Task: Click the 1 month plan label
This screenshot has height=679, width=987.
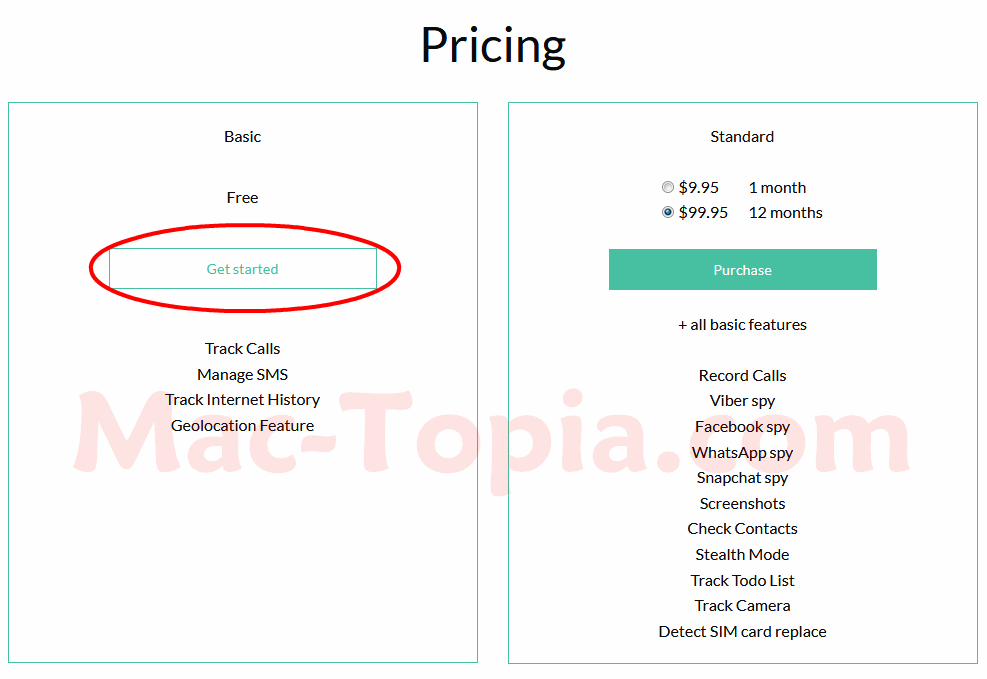Action: 777,188
